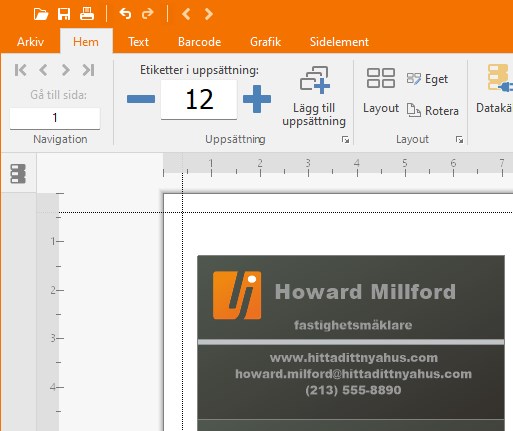513x431 pixels.
Task: Print labels using the printer icon
Action: pyautogui.click(x=87, y=14)
